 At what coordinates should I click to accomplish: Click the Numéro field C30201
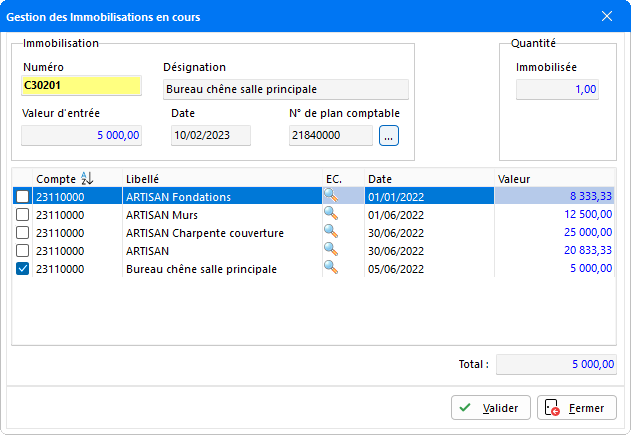pyautogui.click(x=83, y=87)
